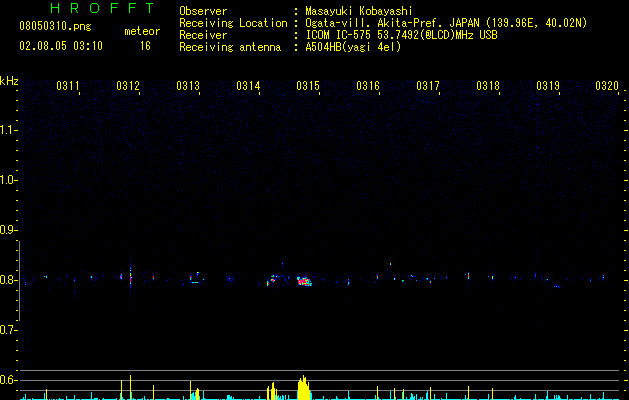
Task: Click the Receiver field label
Action: (x=203, y=35)
